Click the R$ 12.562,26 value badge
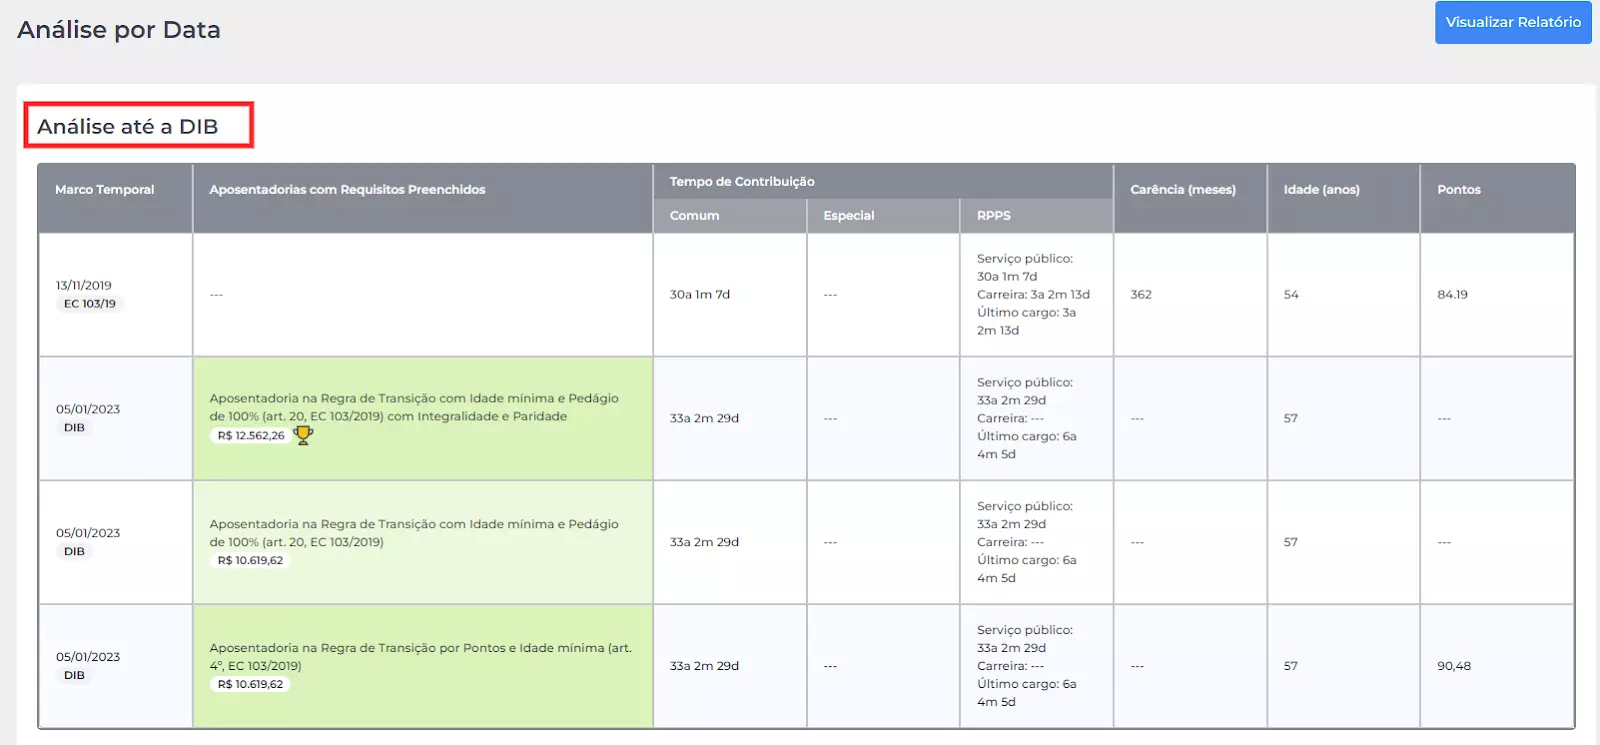 tap(251, 436)
